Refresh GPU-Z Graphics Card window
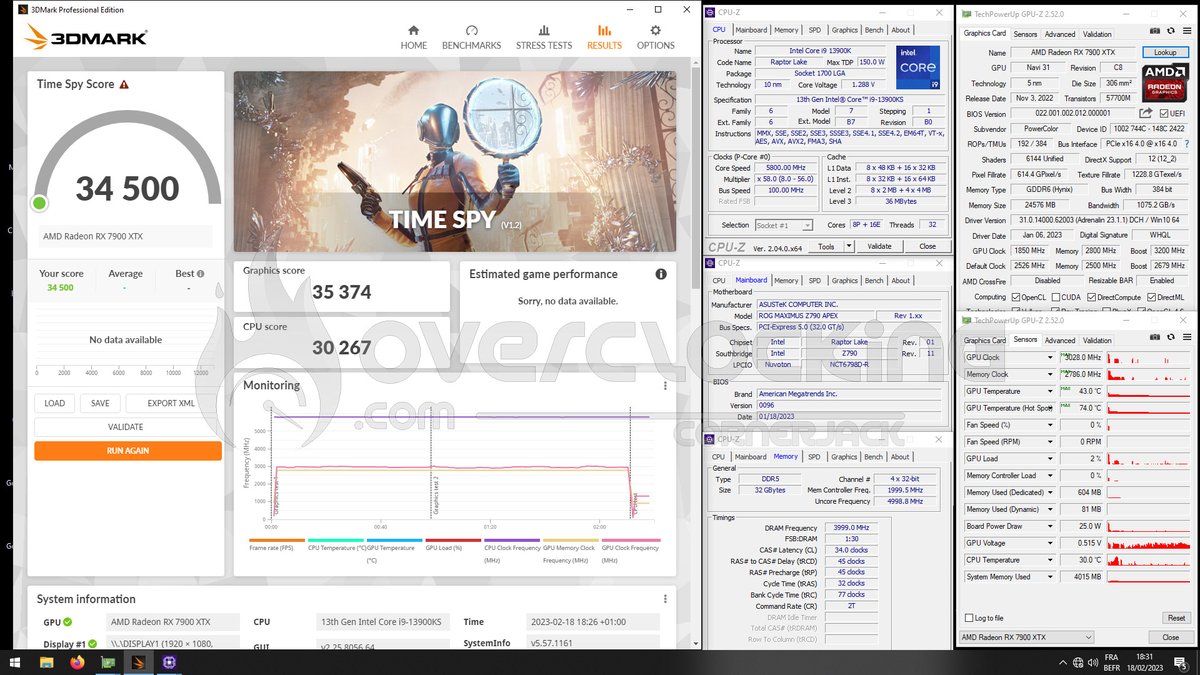Viewport: 1200px width, 675px height. point(1171,33)
